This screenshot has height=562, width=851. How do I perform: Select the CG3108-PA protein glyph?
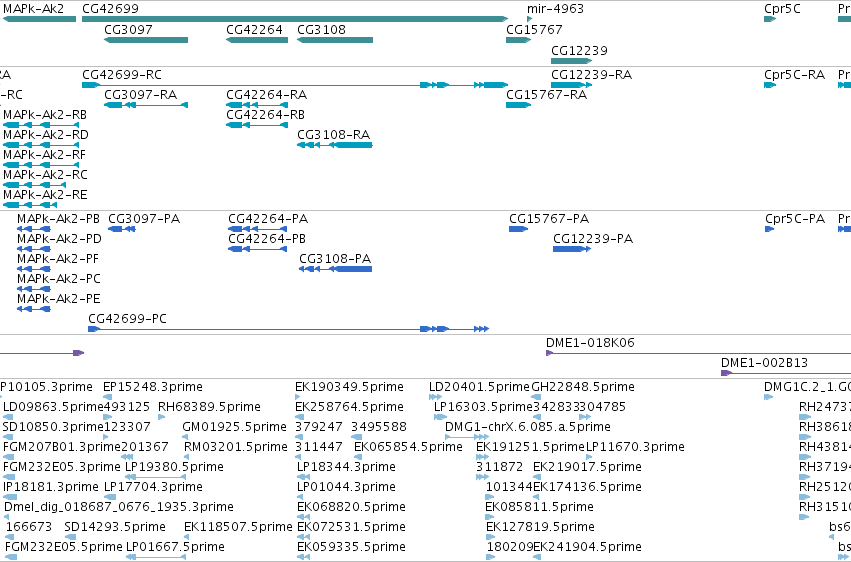coord(335,269)
